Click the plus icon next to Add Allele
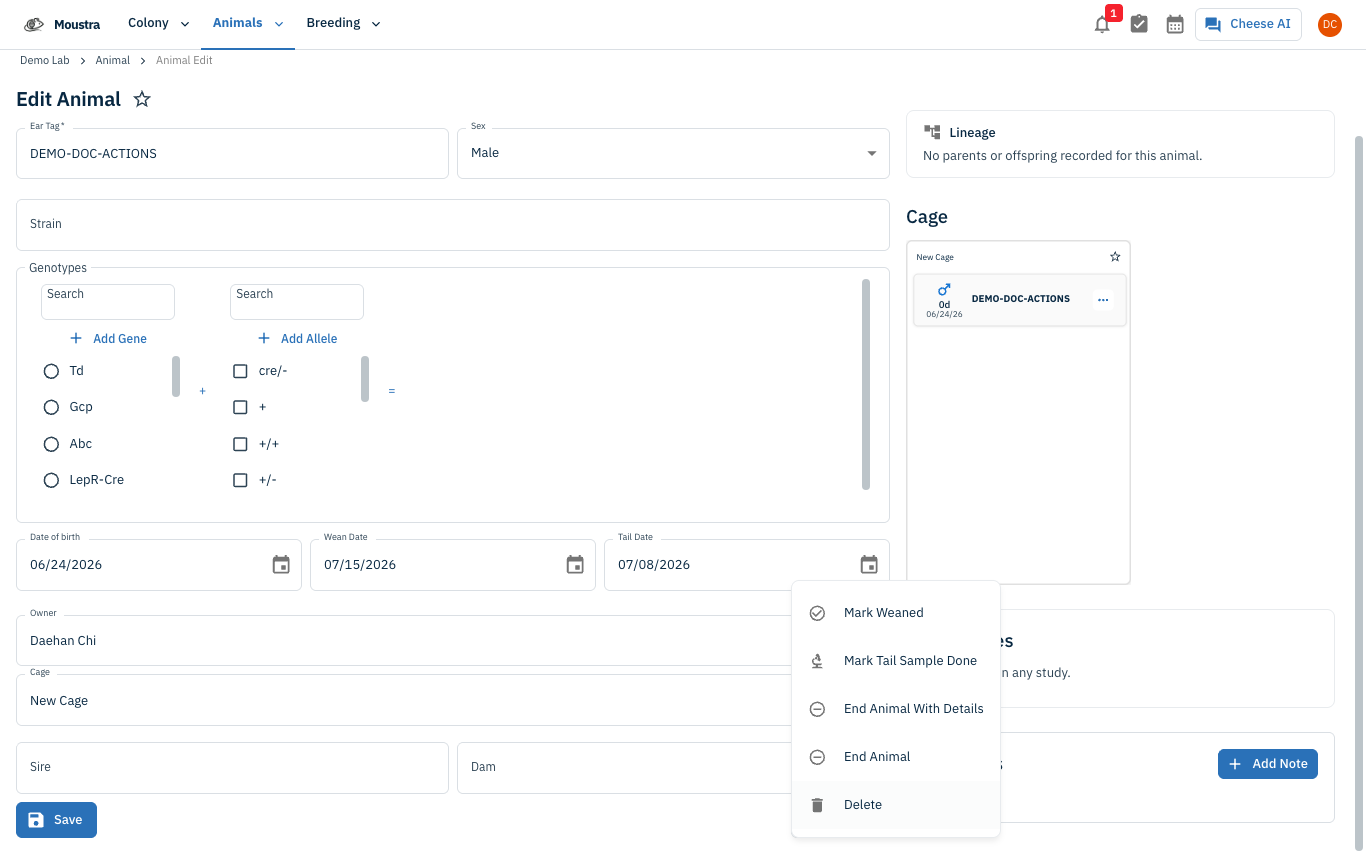This screenshot has height=854, width=1366. pyautogui.click(x=264, y=338)
